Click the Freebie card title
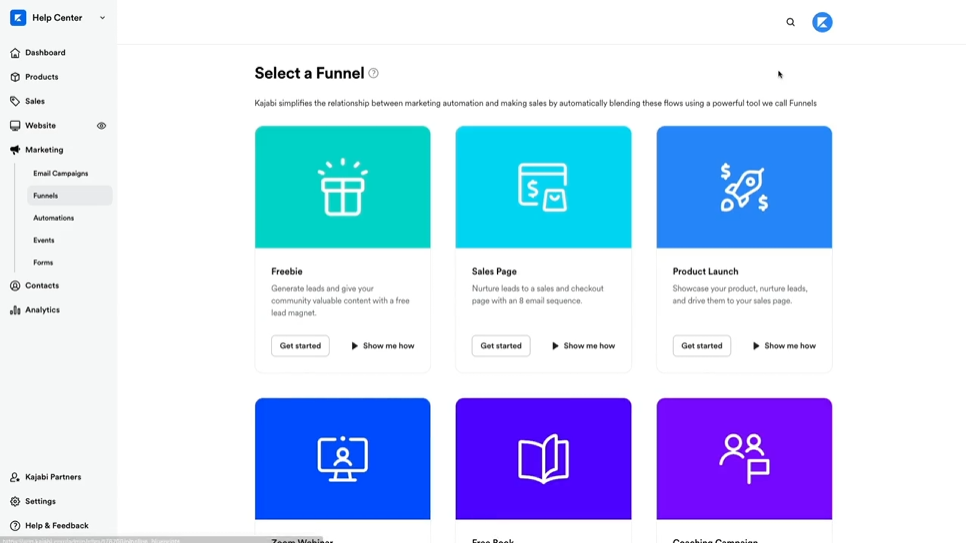966x543 pixels. [286, 271]
